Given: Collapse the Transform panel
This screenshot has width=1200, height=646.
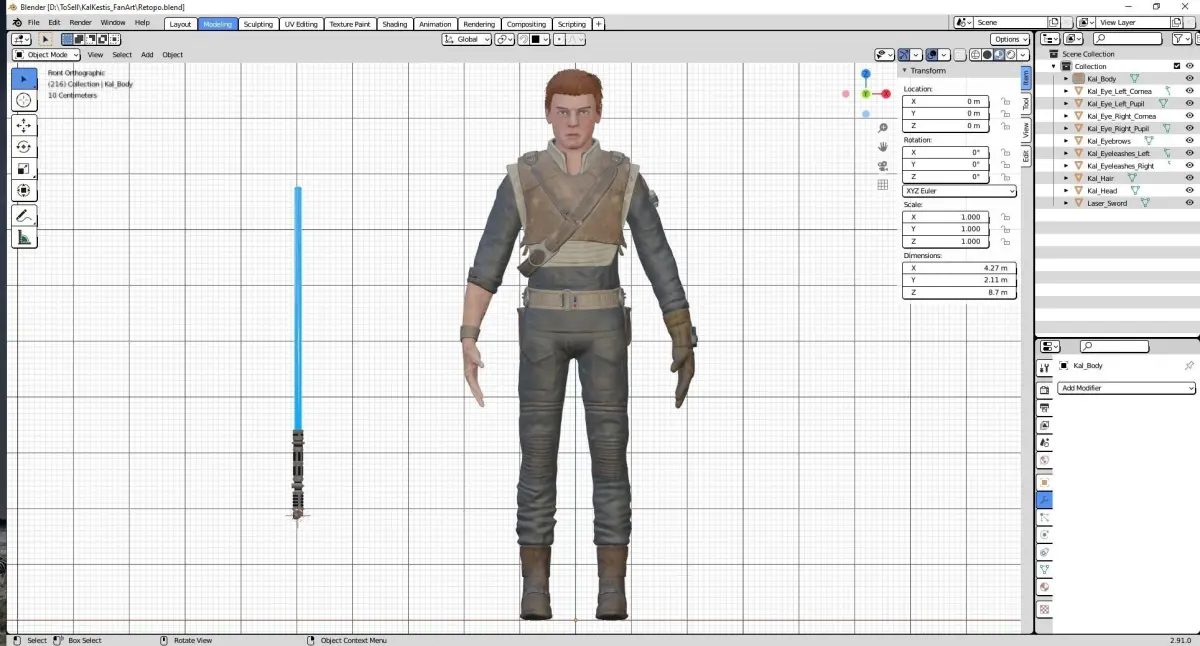Looking at the screenshot, I should [x=905, y=71].
